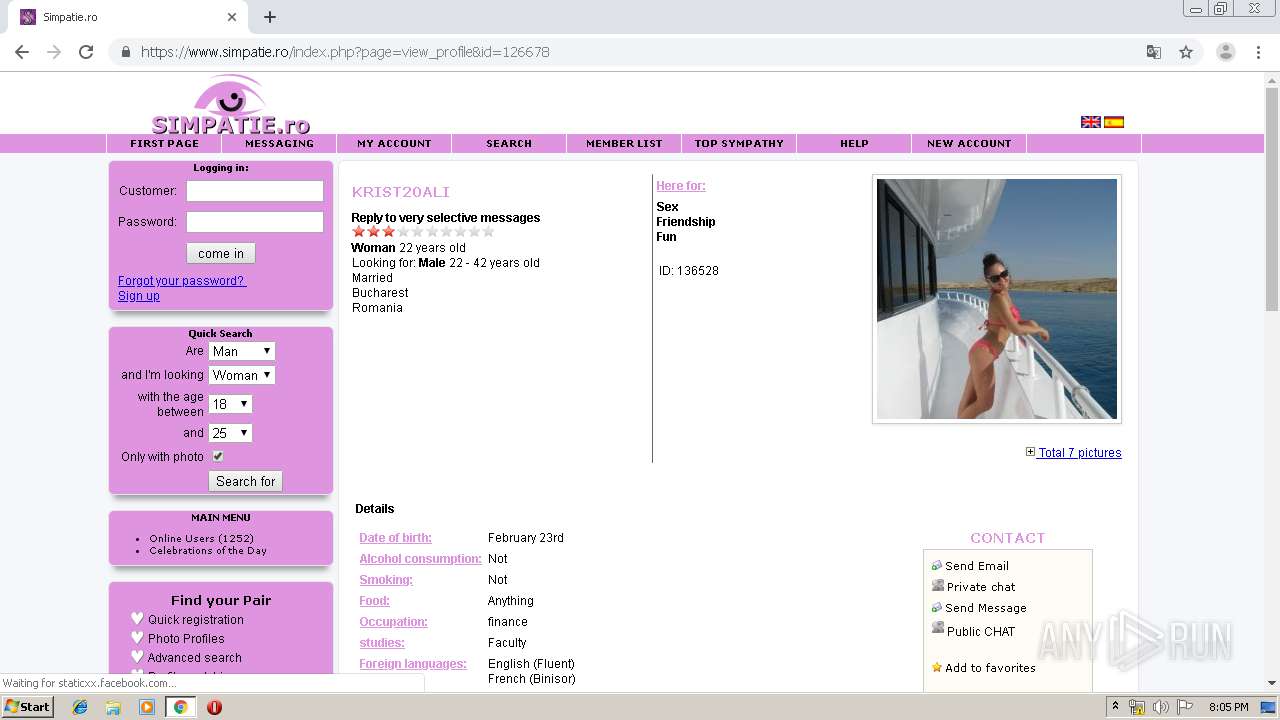Screen dimensions: 1280x720
Task: Open MEMBER LIST menu item
Action: 624,143
